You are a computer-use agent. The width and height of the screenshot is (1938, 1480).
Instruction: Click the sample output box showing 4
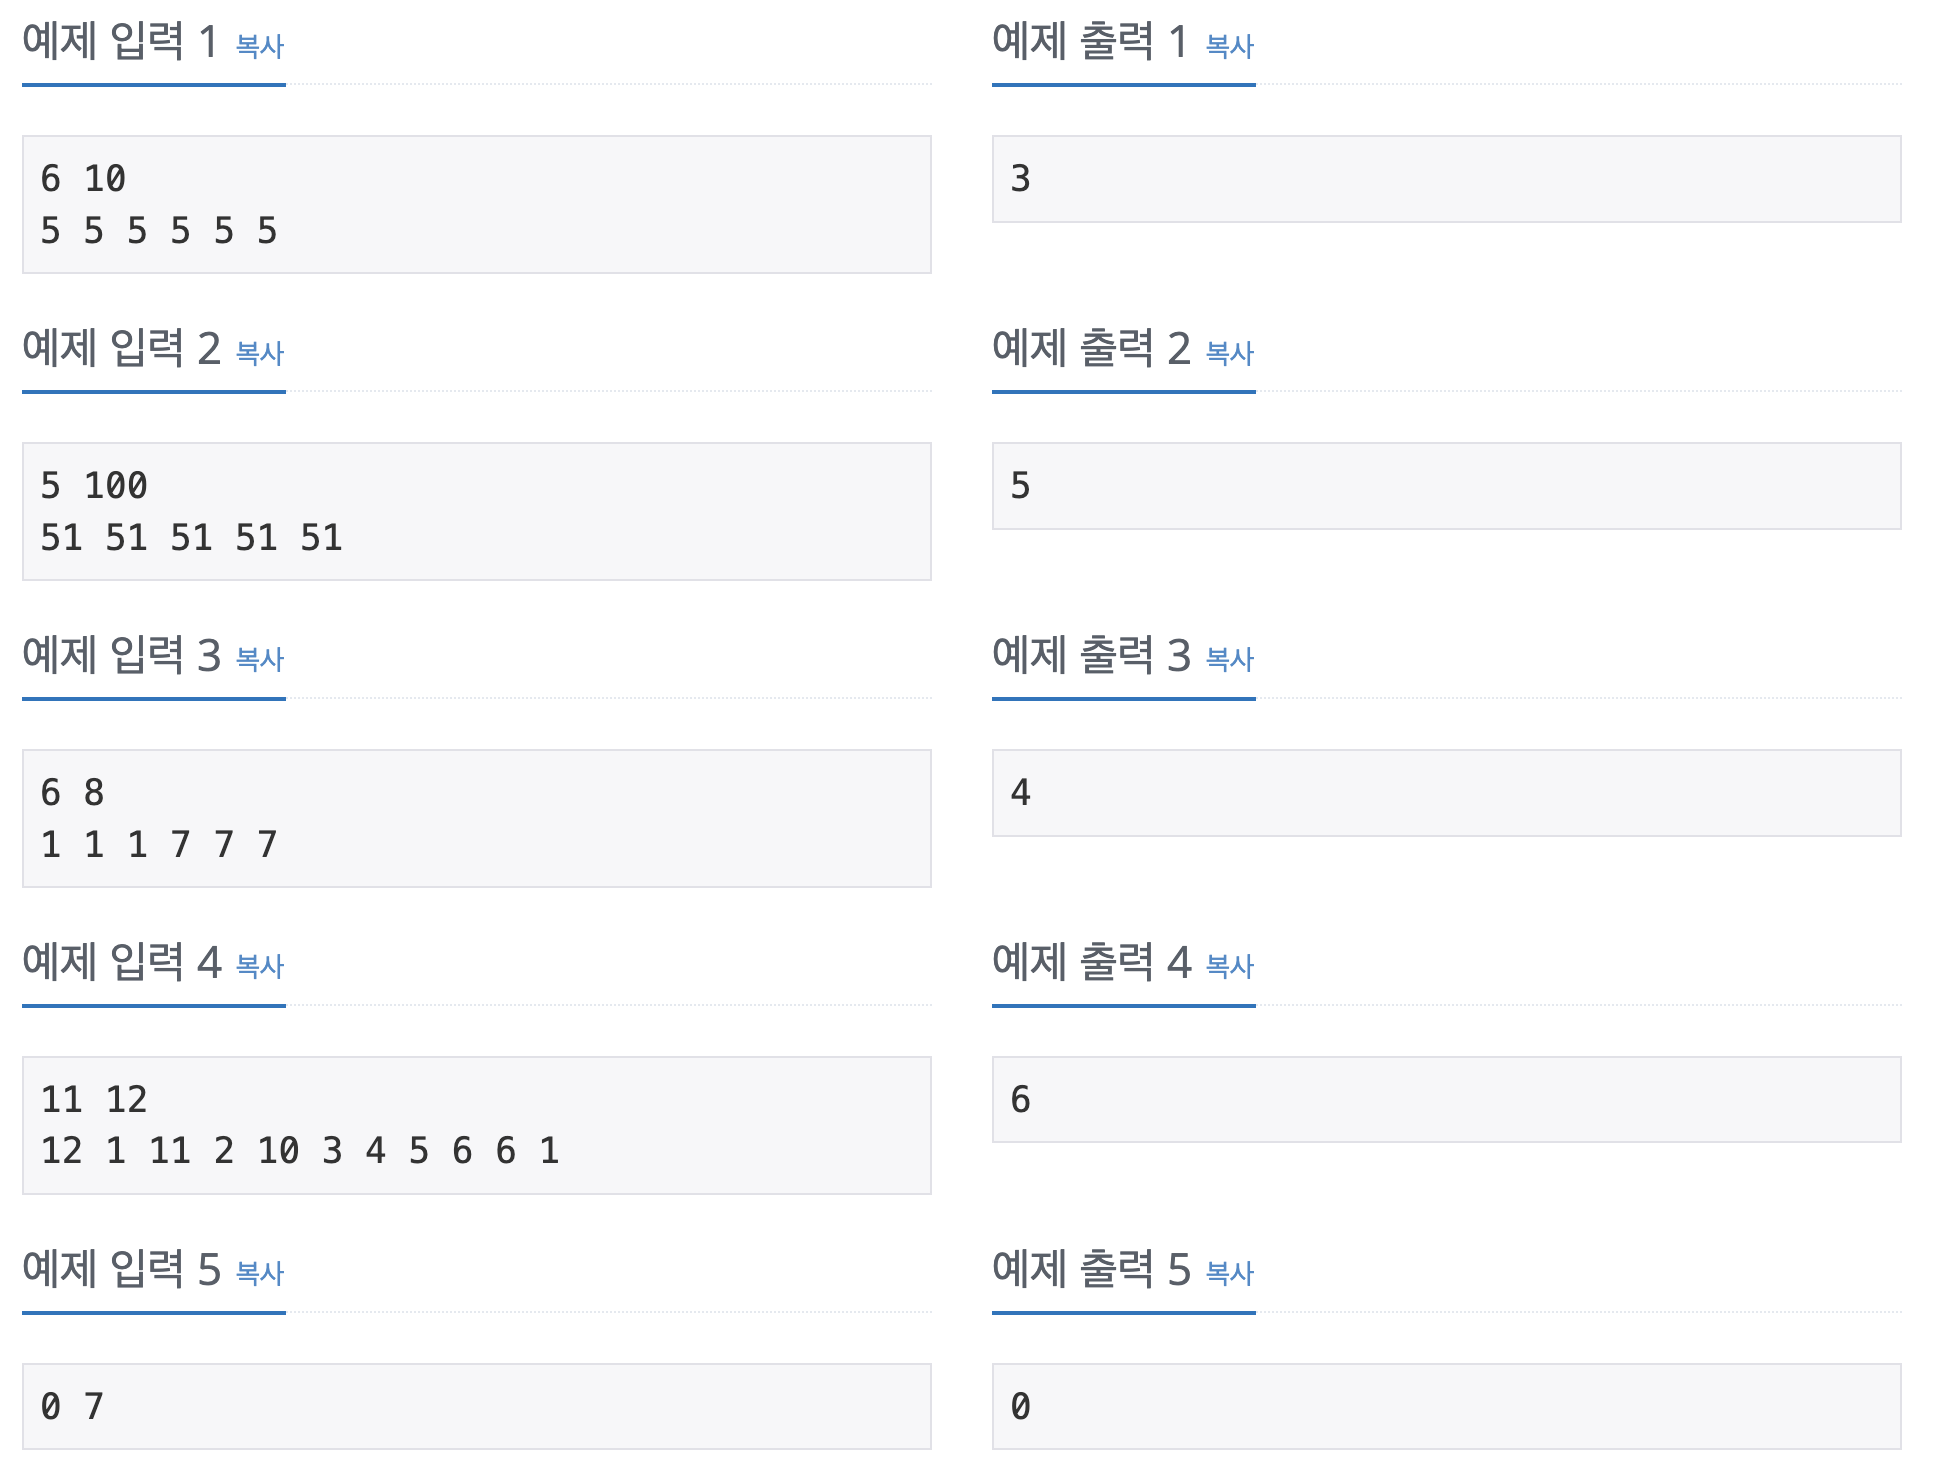(x=1445, y=793)
